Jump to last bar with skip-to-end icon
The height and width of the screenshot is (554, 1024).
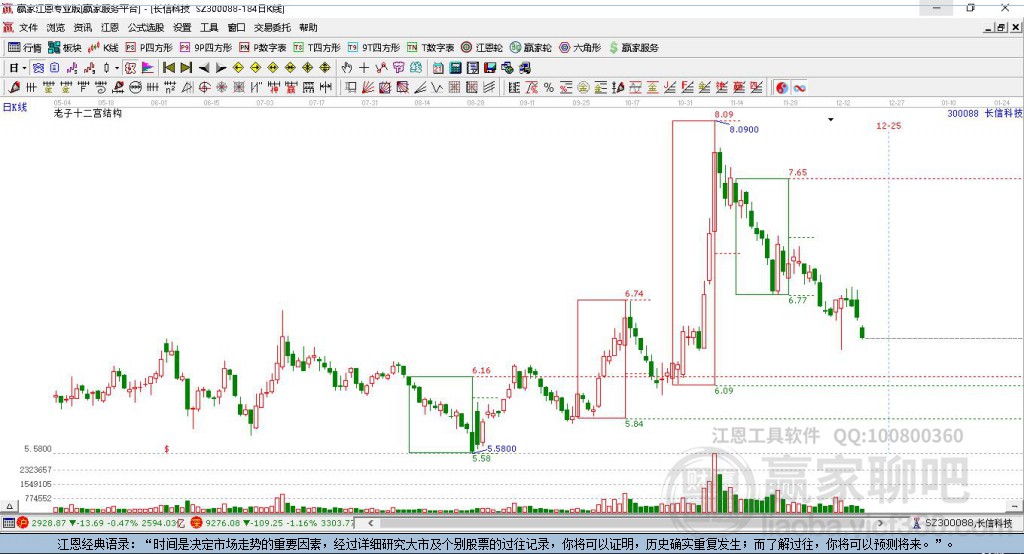point(186,68)
